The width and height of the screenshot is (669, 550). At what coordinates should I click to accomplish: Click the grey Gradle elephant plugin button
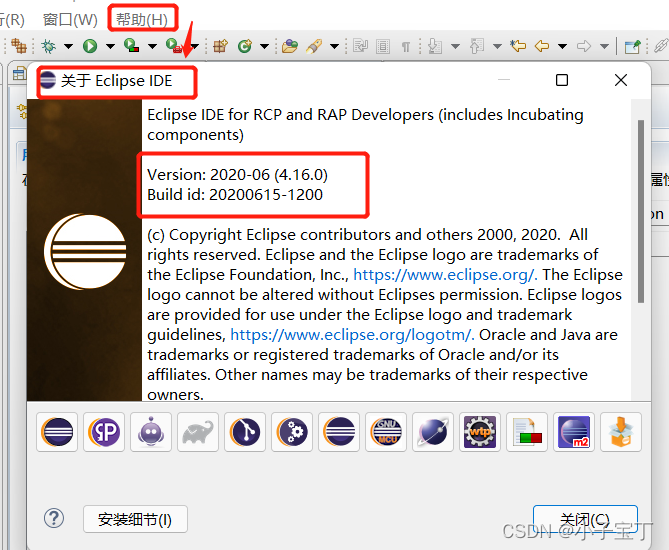click(198, 432)
